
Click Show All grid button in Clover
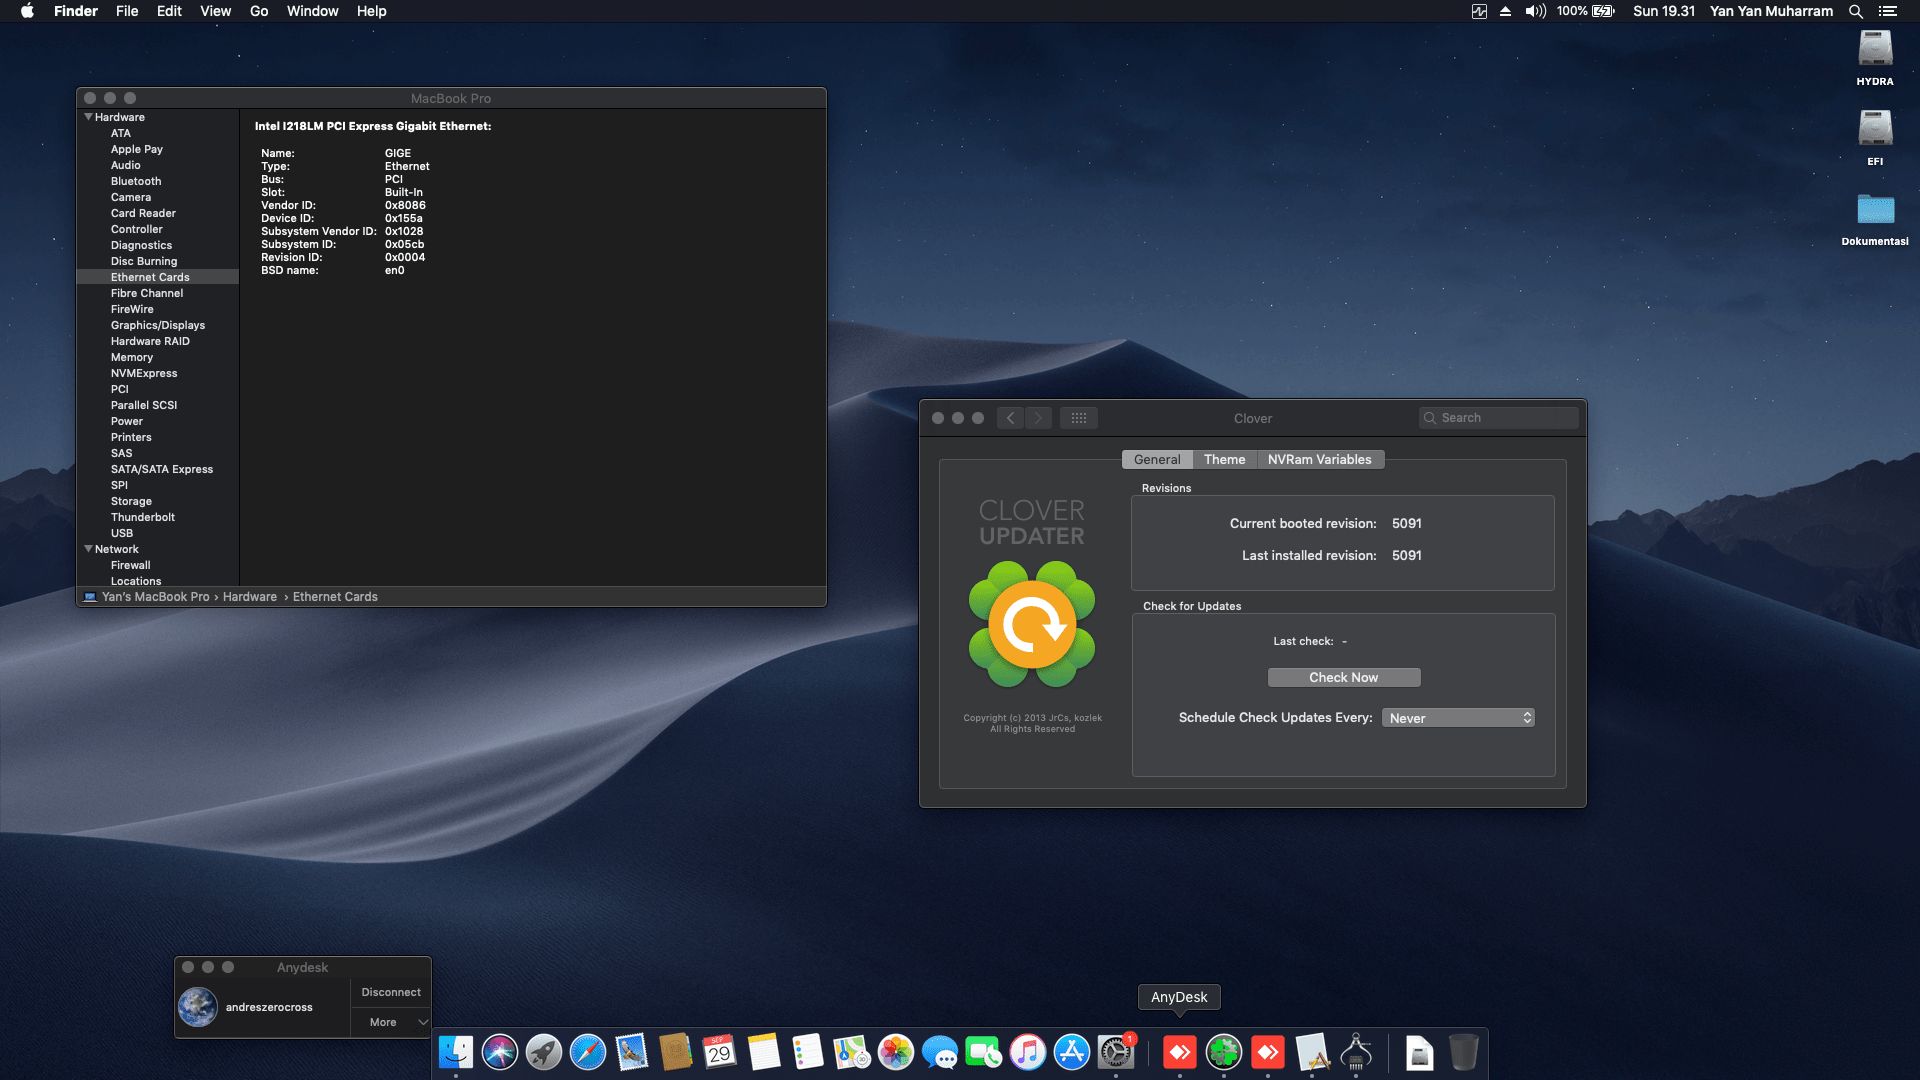coord(1078,418)
